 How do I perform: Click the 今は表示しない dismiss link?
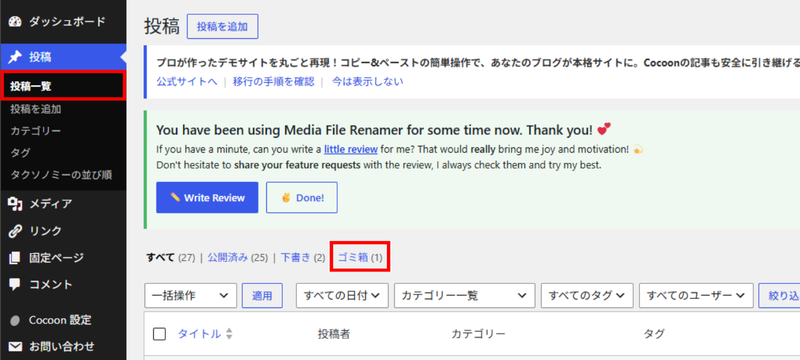coord(367,82)
